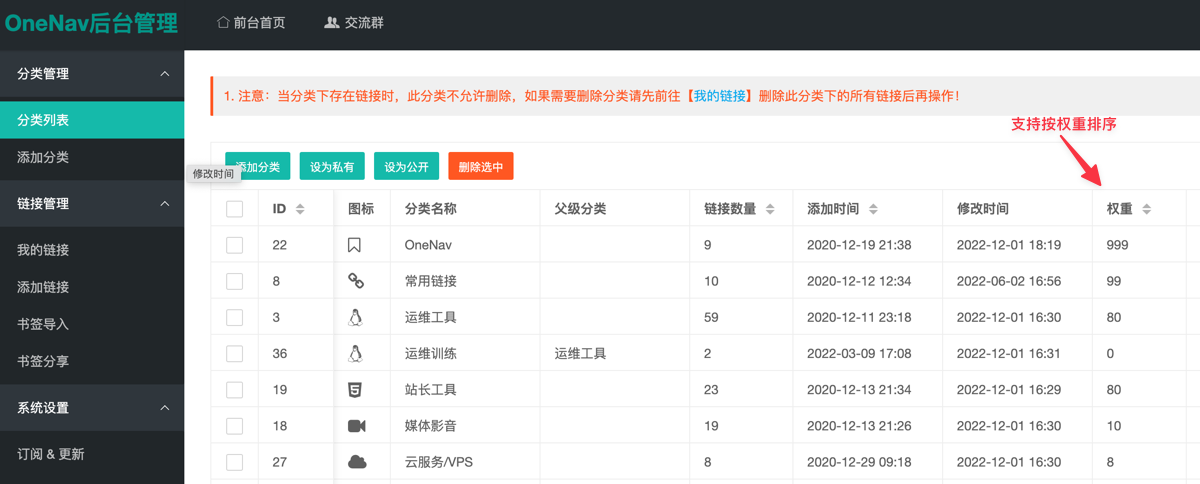Click the OneNav bookmark icon in row 22

pos(354,245)
